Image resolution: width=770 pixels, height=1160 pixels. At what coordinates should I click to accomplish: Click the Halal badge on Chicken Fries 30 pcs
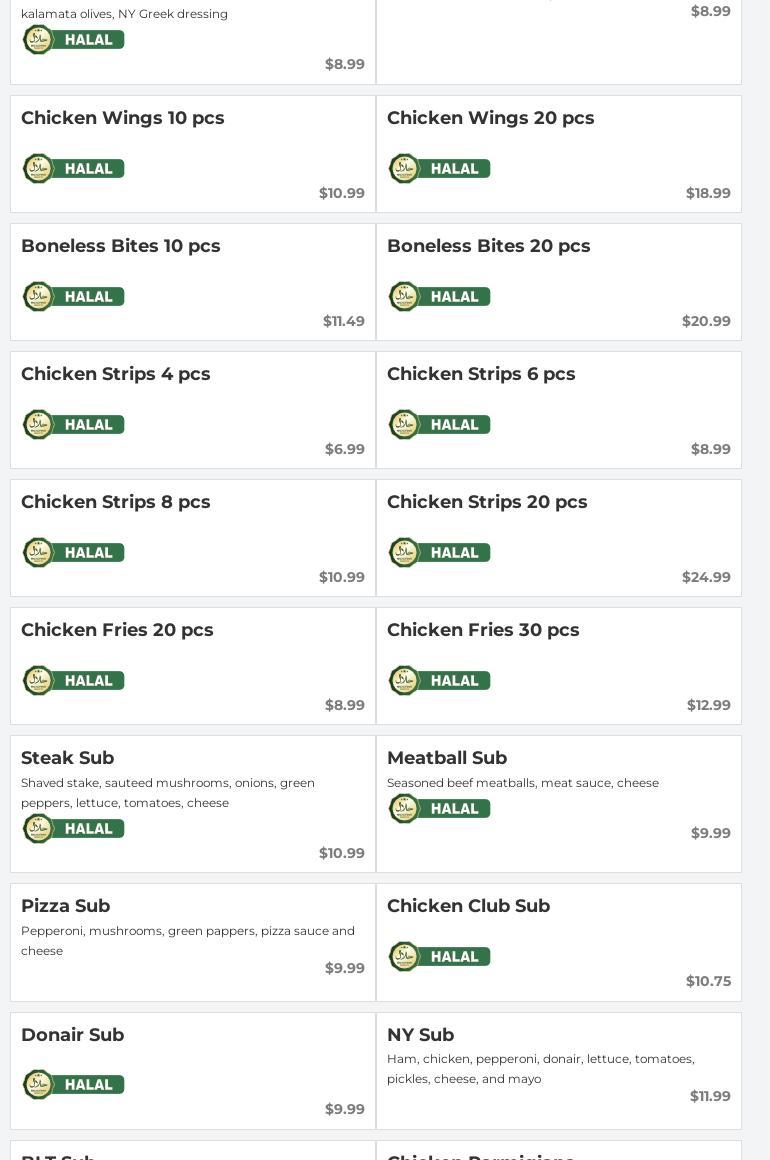coord(440,680)
